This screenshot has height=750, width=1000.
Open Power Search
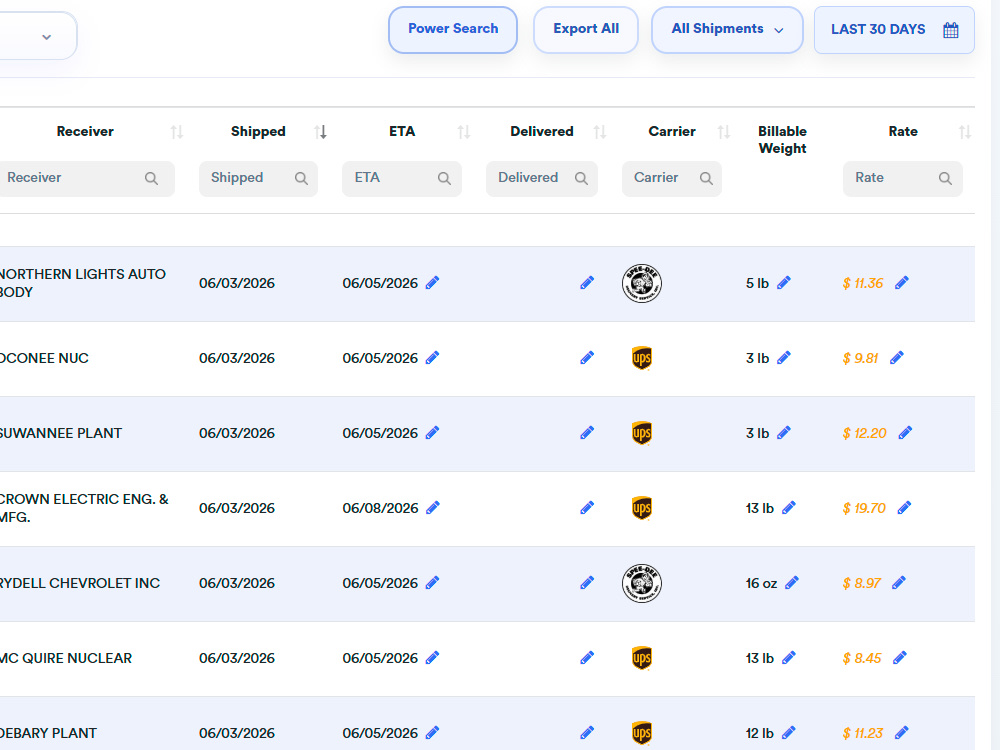(x=453, y=30)
